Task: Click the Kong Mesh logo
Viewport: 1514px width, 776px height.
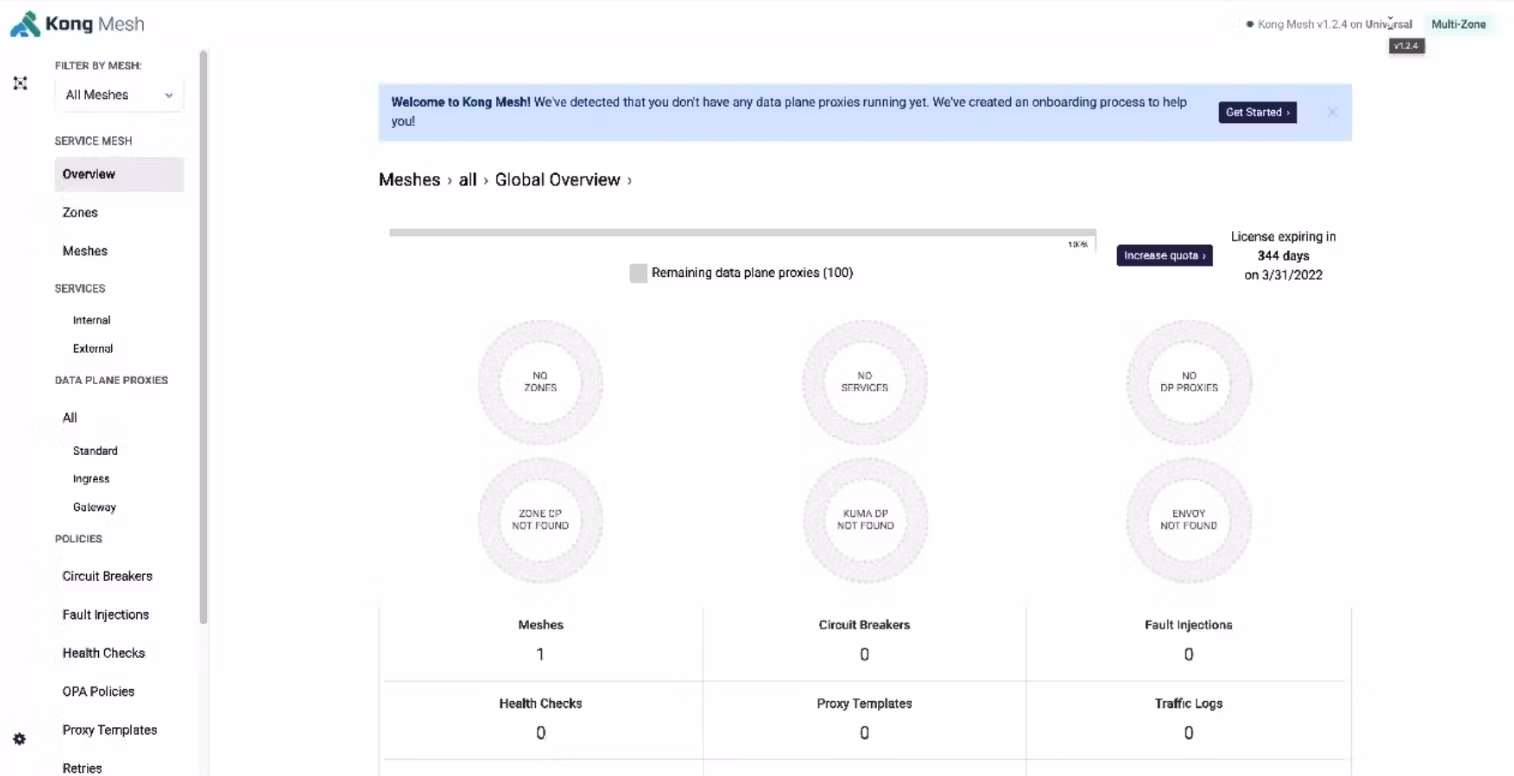Action: click(77, 24)
